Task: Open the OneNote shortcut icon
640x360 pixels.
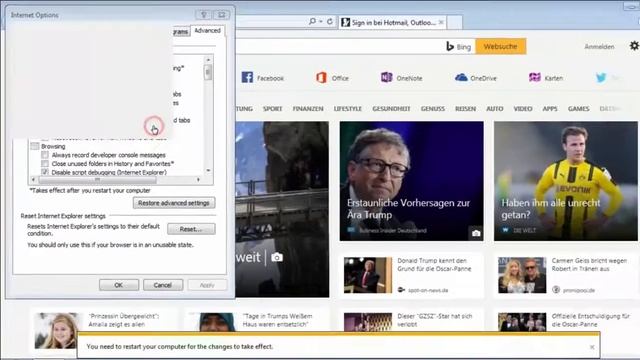Action: pos(387,78)
